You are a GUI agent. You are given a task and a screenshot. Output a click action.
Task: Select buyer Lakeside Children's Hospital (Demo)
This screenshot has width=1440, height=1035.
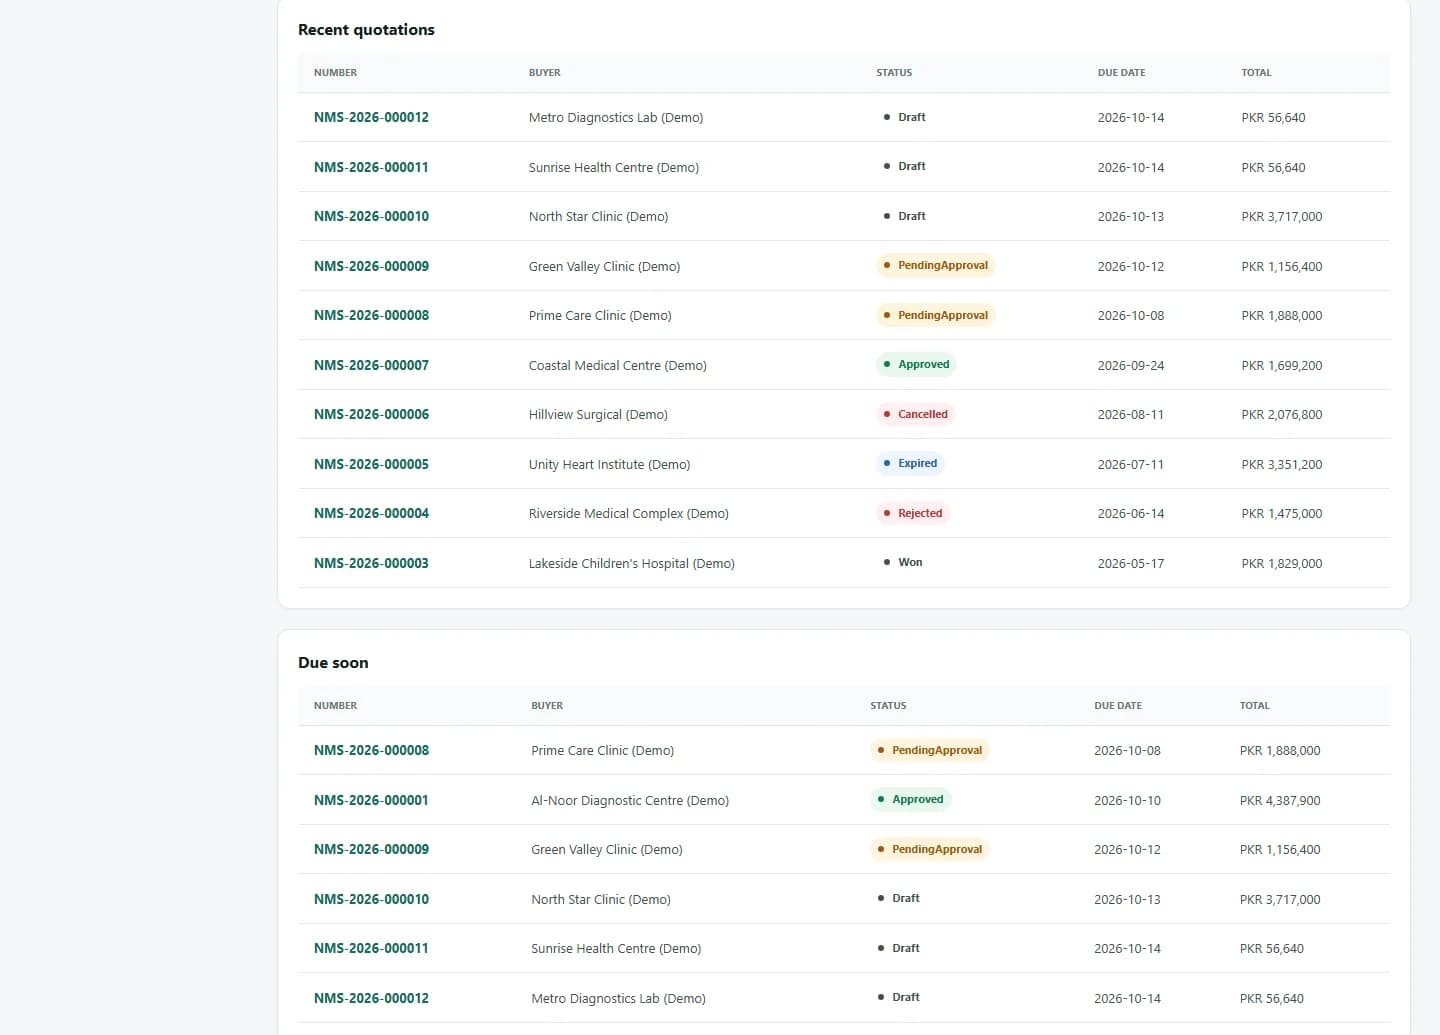click(x=632, y=563)
